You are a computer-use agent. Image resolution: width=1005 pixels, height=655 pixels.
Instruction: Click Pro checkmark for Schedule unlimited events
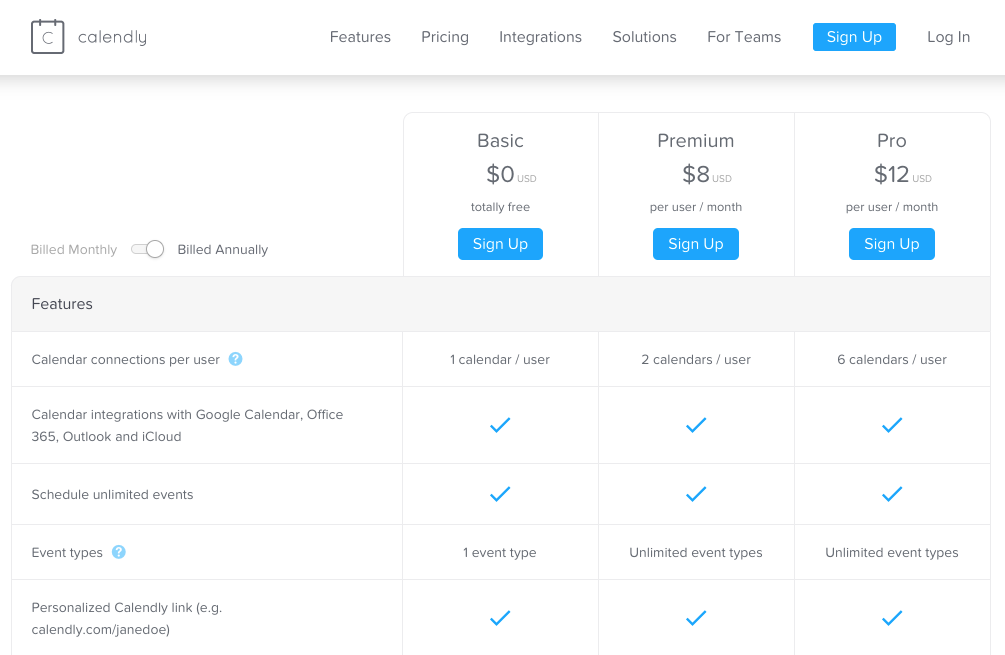click(x=892, y=494)
